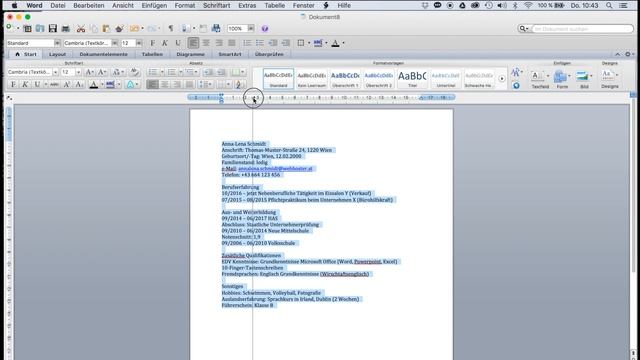The height and width of the screenshot is (360, 640).
Task: Open the Standard style dropdown in formatting toolbar
Action: 57,43
